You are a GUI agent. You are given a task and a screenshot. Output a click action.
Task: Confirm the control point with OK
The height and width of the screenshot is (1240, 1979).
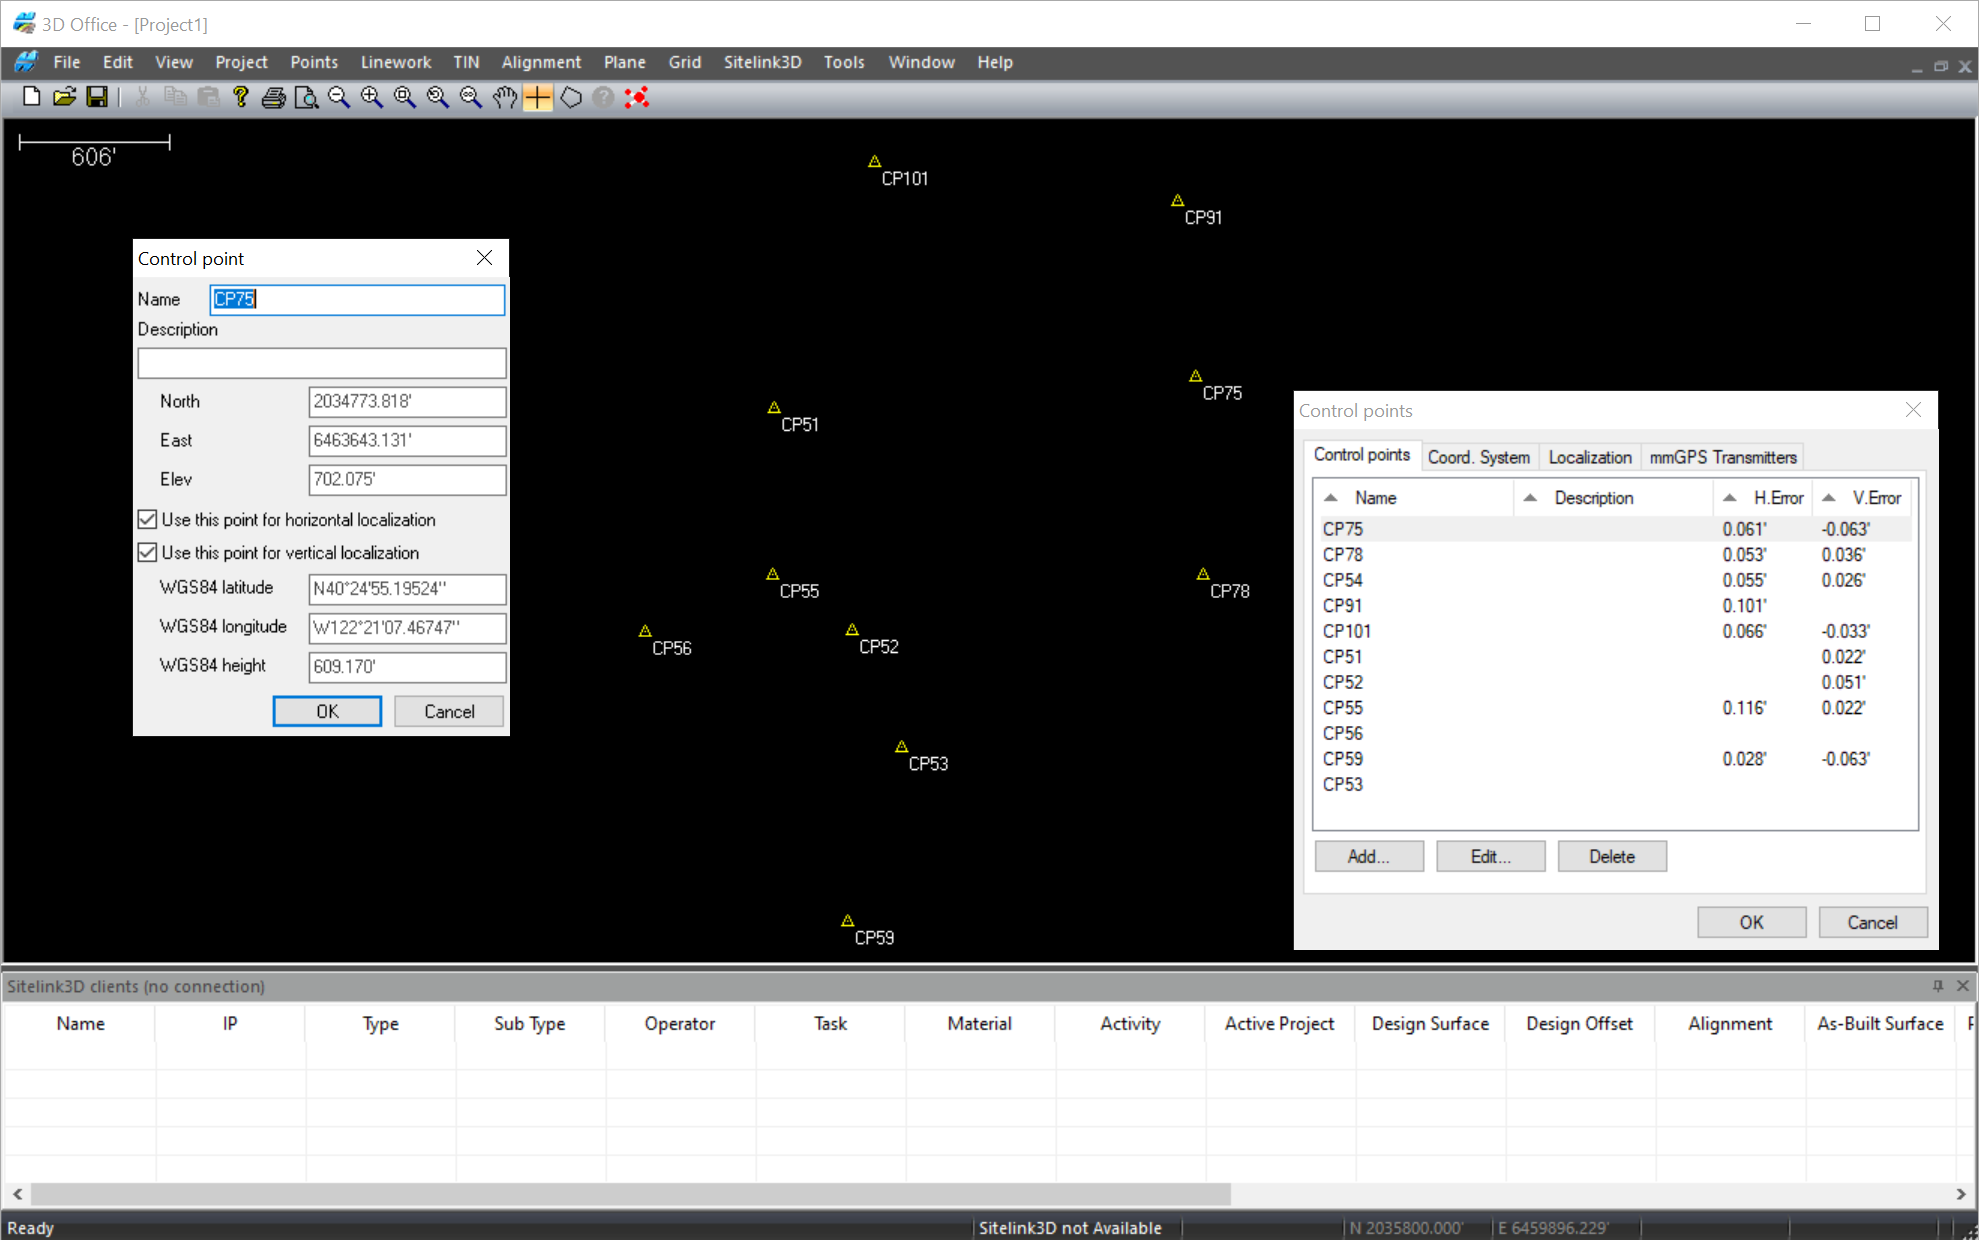click(326, 711)
